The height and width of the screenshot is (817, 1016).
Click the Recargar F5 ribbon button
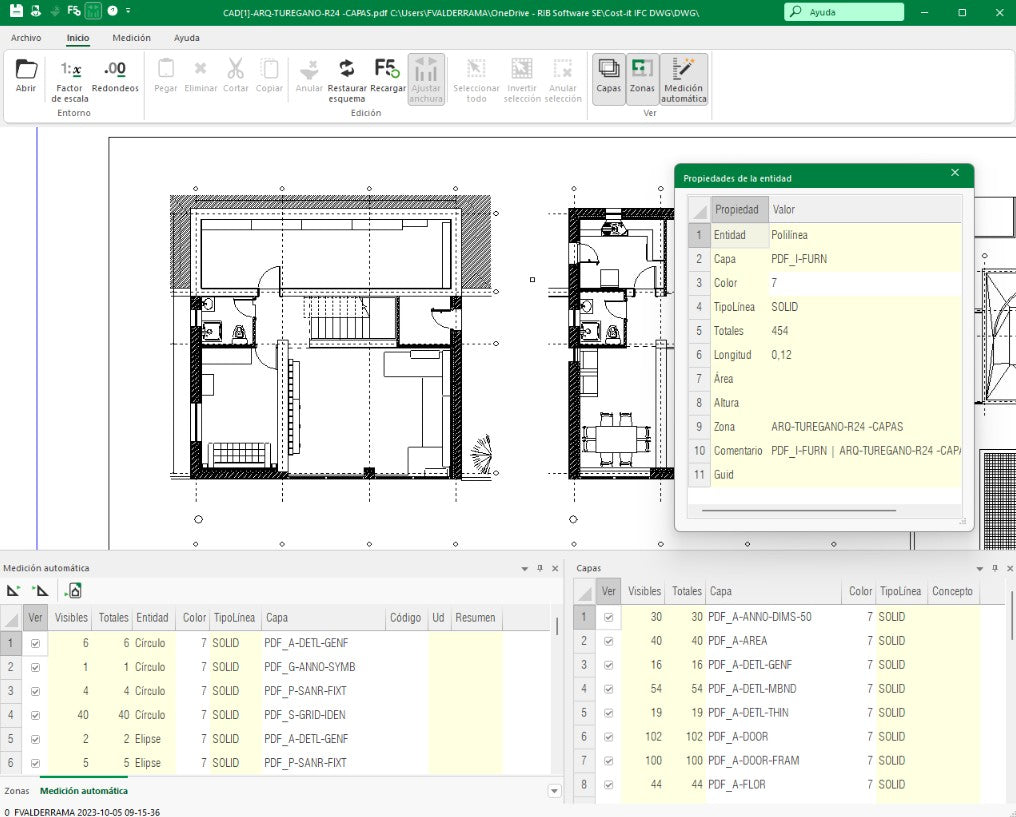click(387, 75)
